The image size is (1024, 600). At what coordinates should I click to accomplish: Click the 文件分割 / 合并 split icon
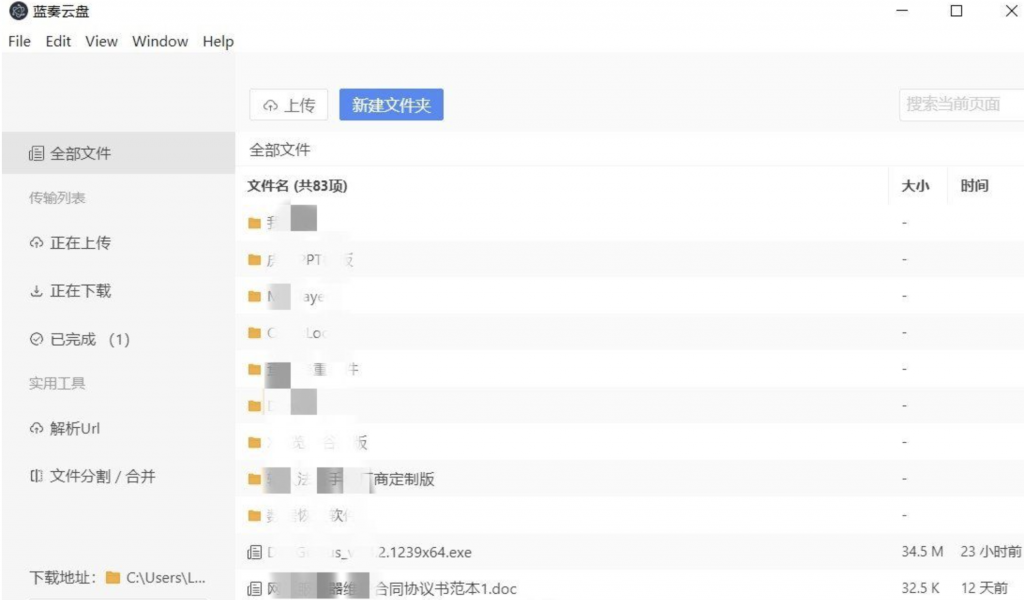tap(37, 477)
